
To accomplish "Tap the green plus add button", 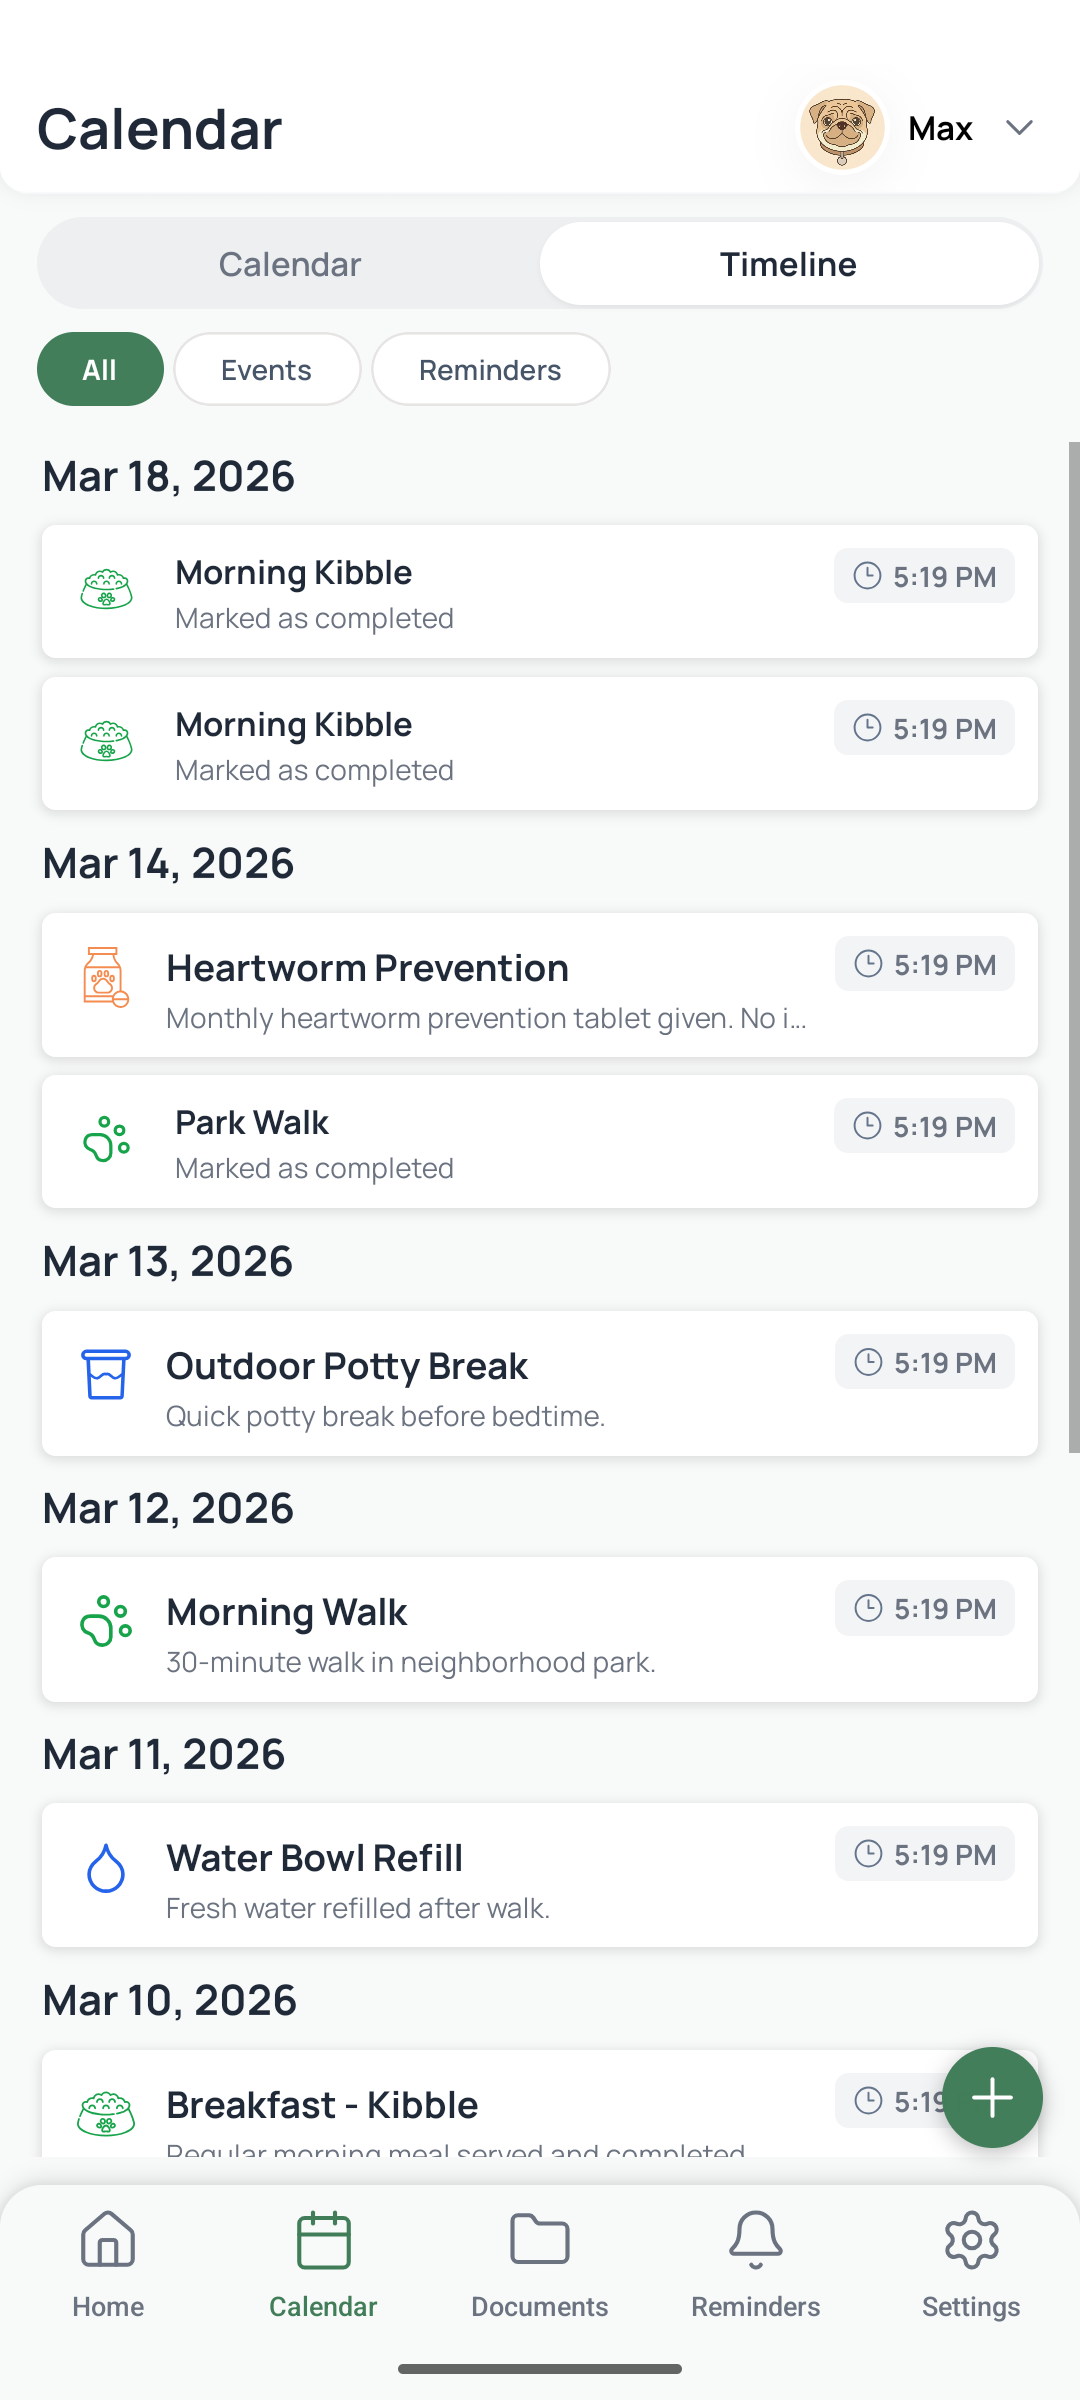I will coord(992,2097).
